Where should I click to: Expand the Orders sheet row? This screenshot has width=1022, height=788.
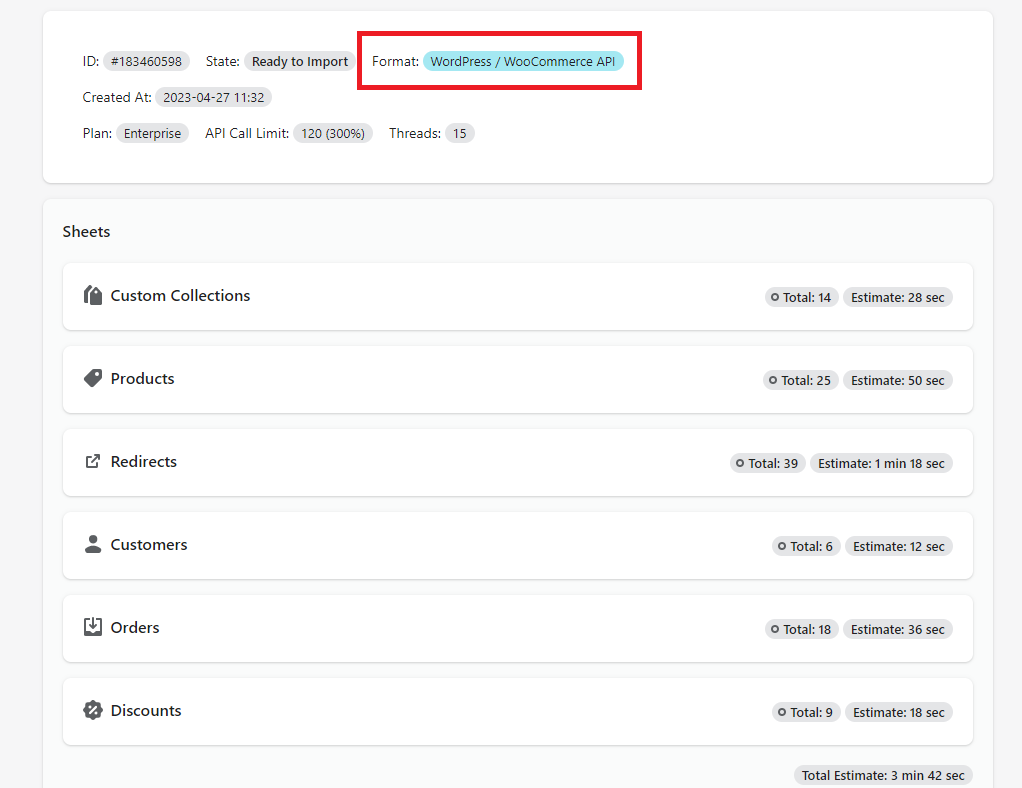pos(518,628)
